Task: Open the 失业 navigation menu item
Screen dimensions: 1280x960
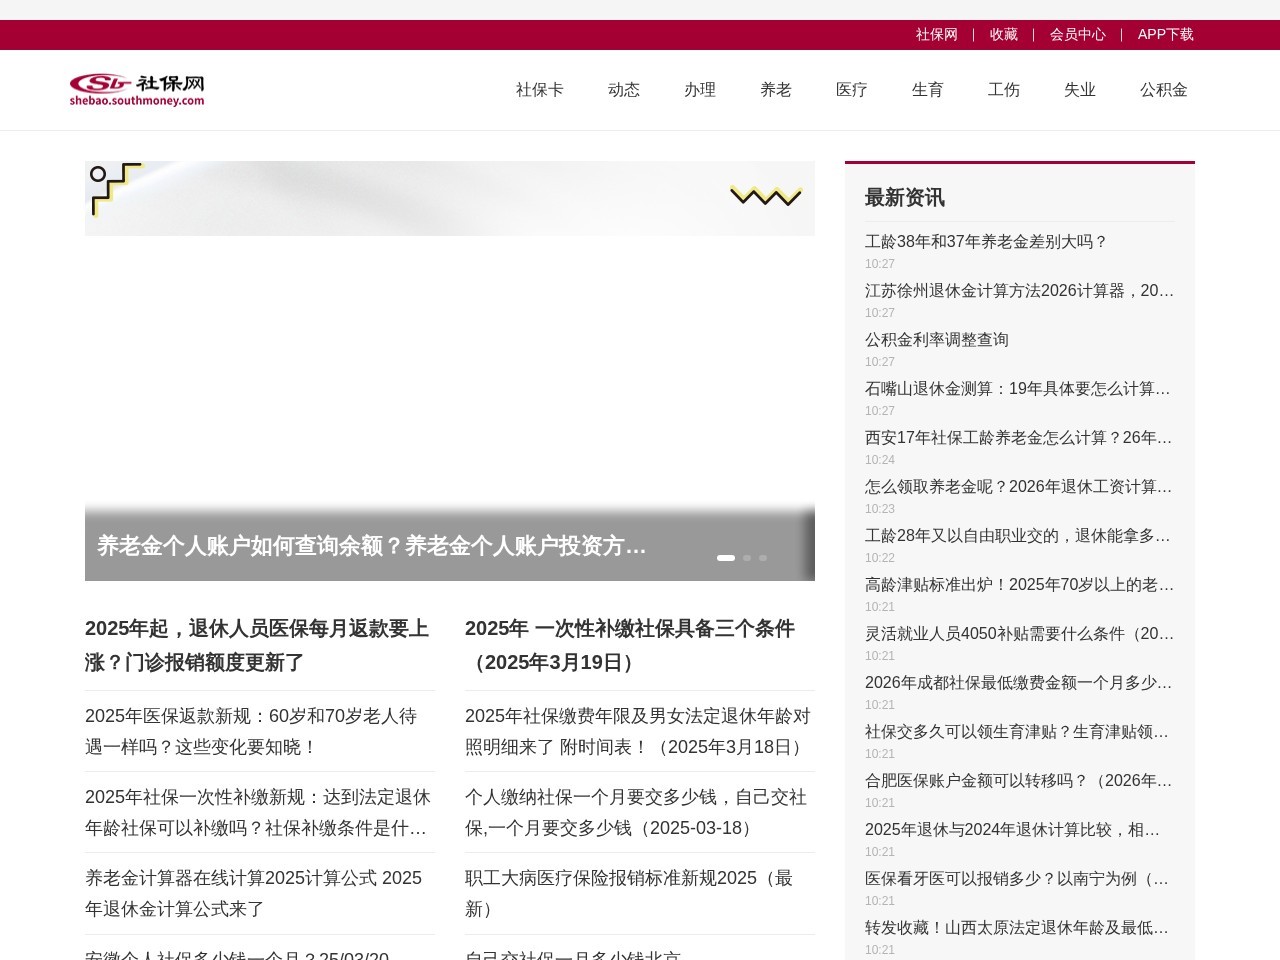Action: (x=1080, y=90)
